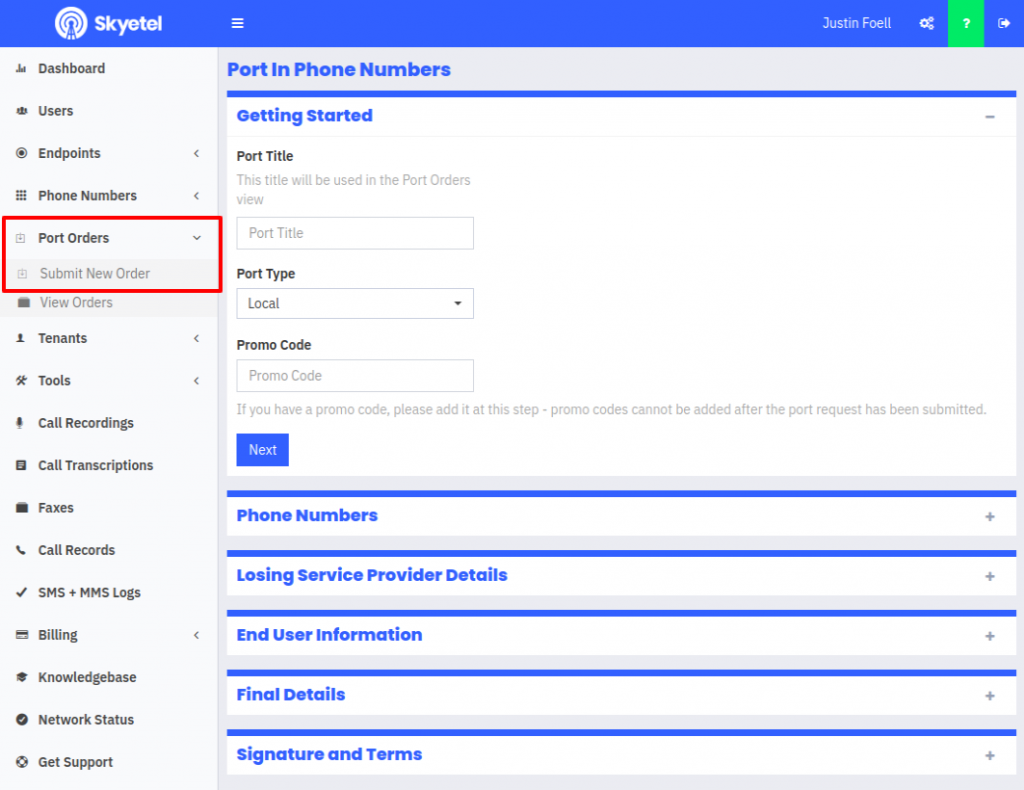Expand the Signature and Terms section
The image size is (1024, 790).
click(x=990, y=755)
